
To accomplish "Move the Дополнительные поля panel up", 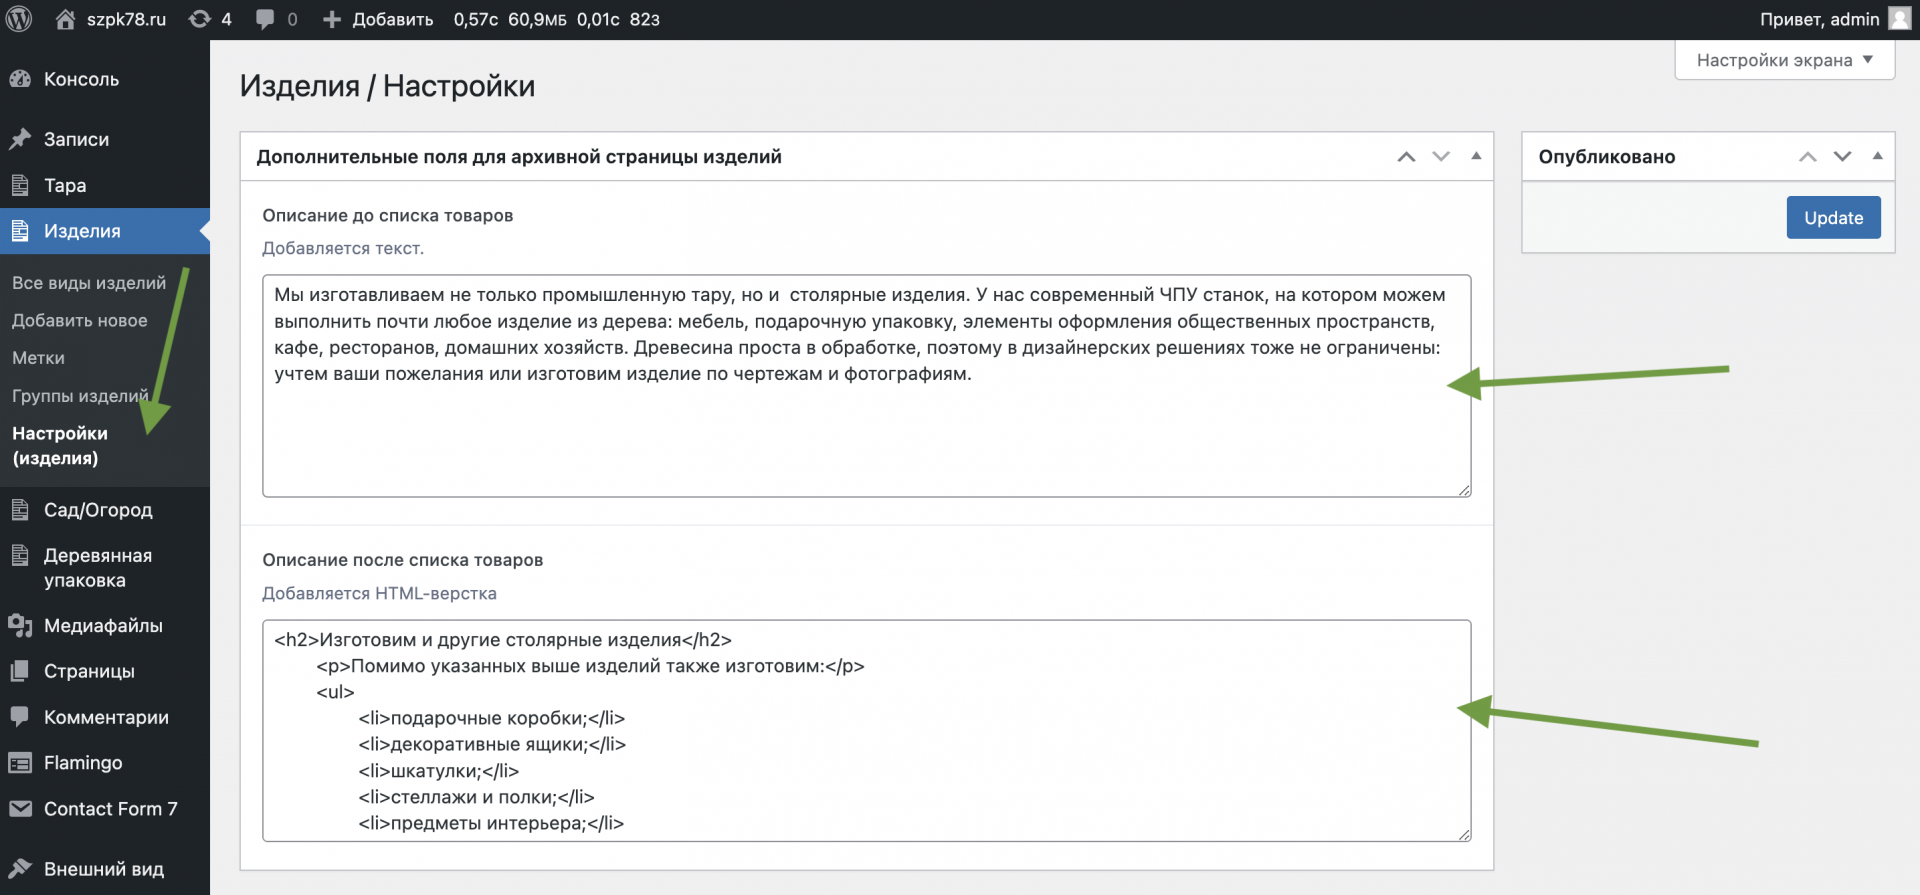I will point(1406,157).
